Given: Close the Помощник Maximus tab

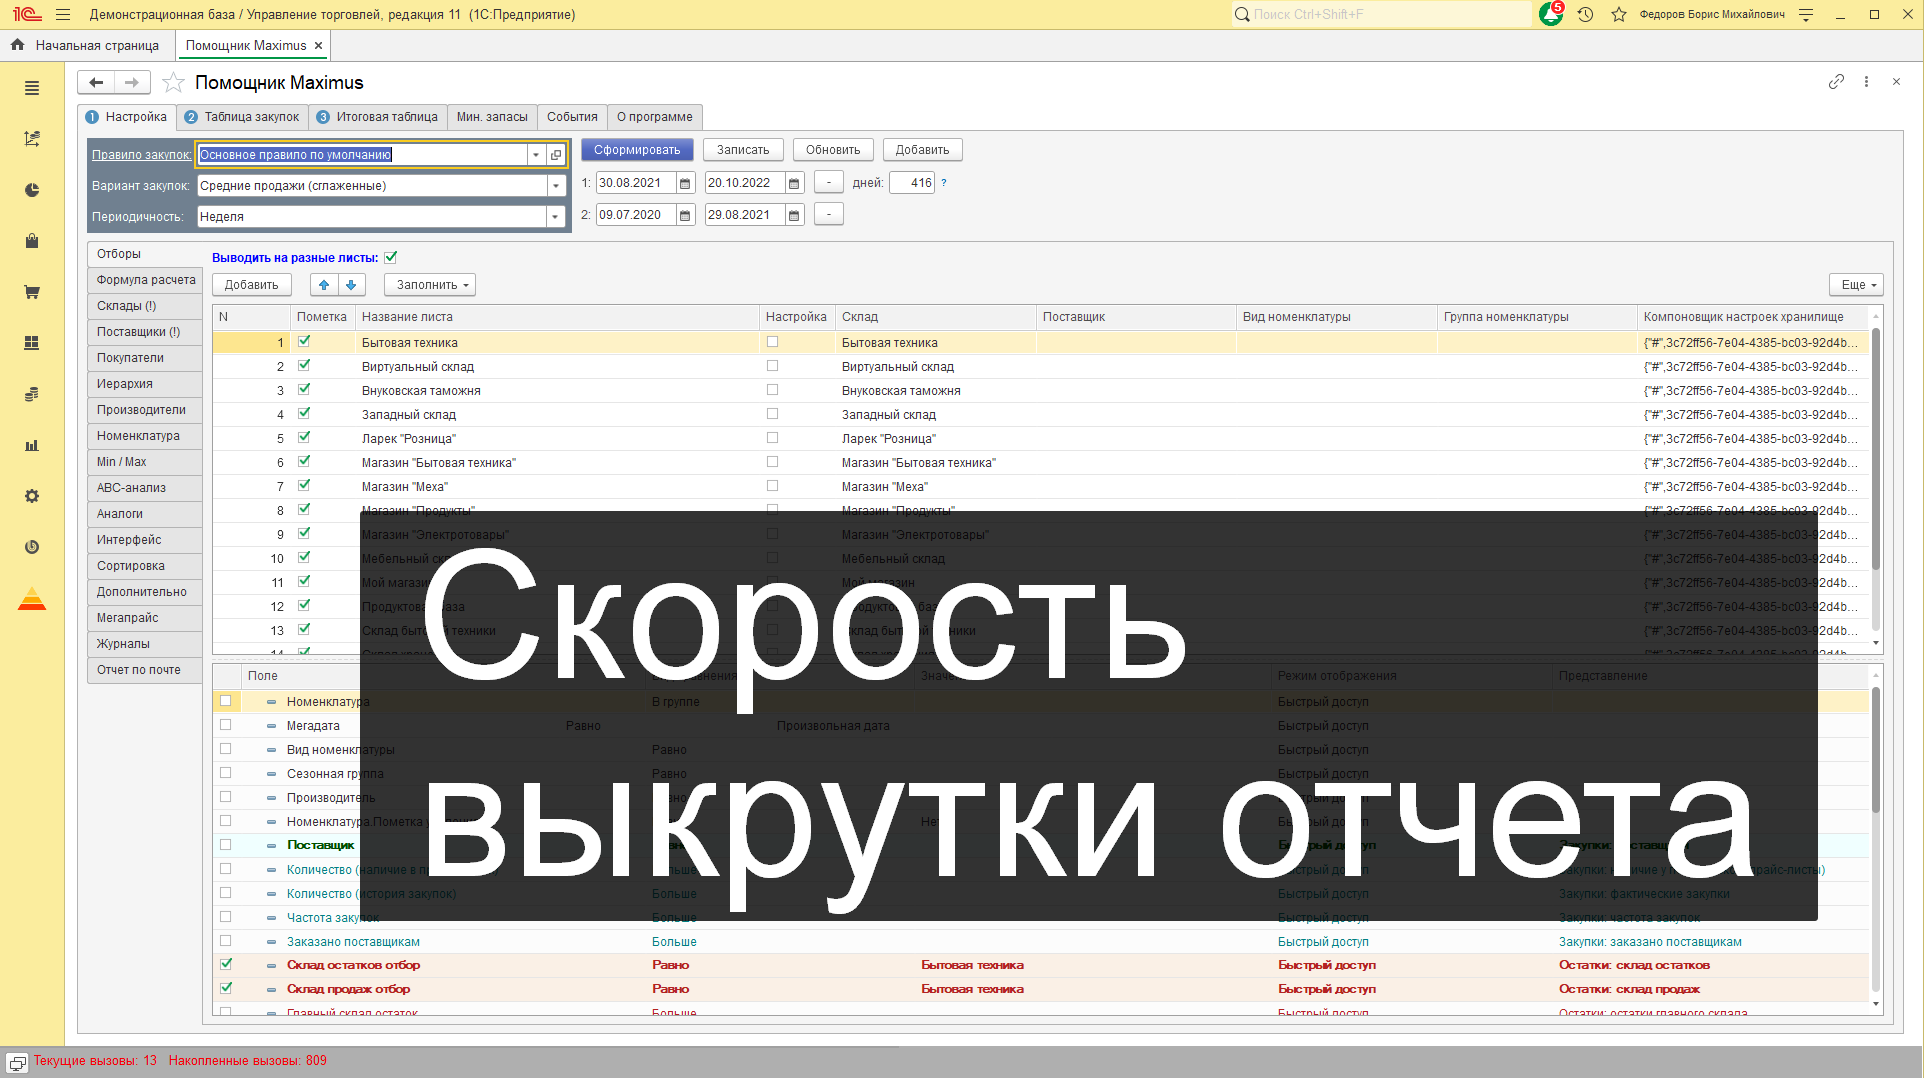Looking at the screenshot, I should click(318, 46).
